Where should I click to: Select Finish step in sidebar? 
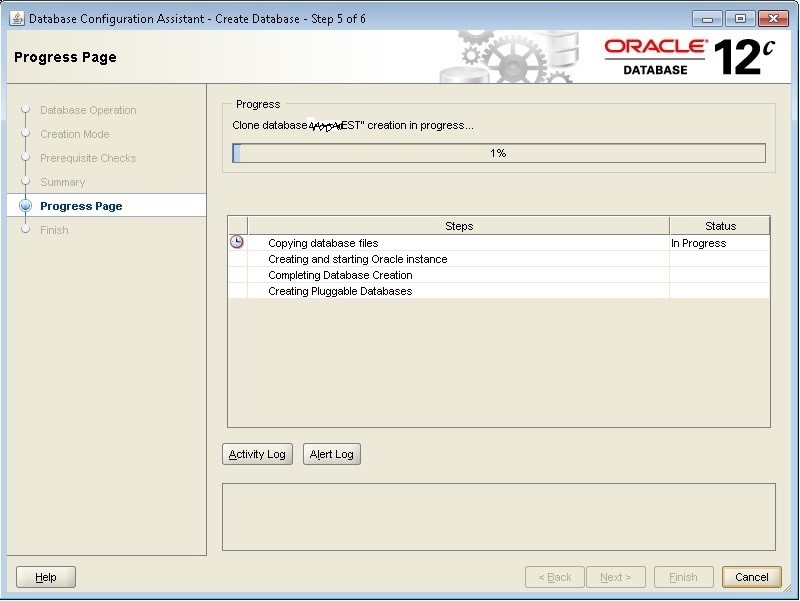[54, 230]
